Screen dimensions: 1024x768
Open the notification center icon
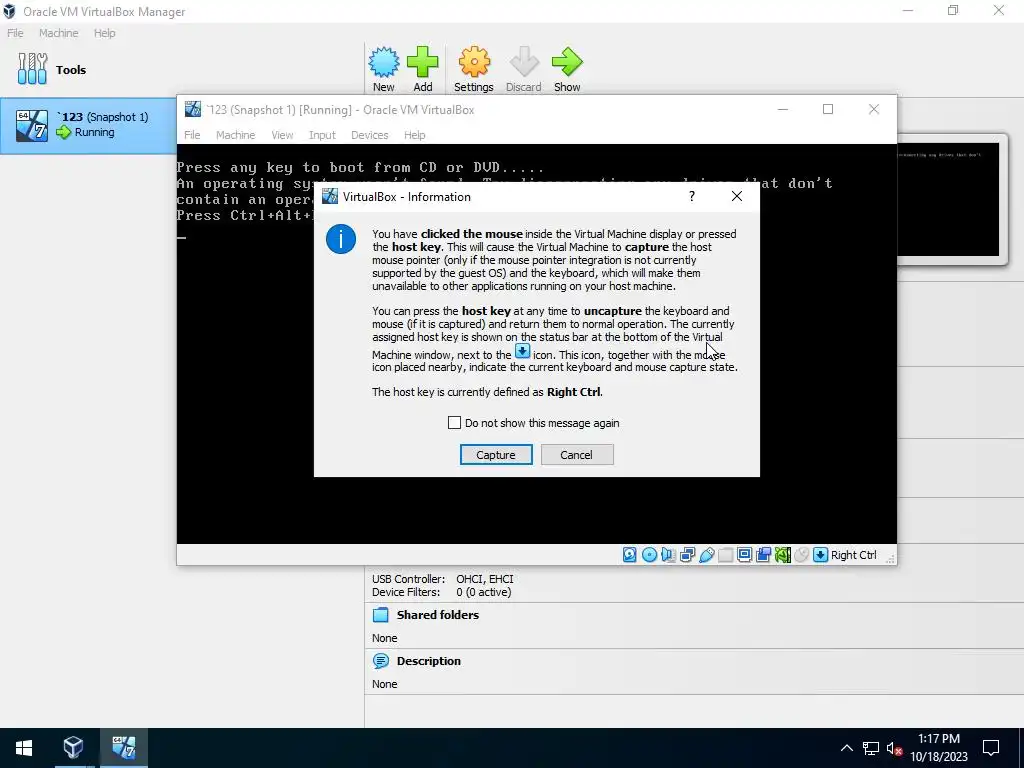[991, 748]
